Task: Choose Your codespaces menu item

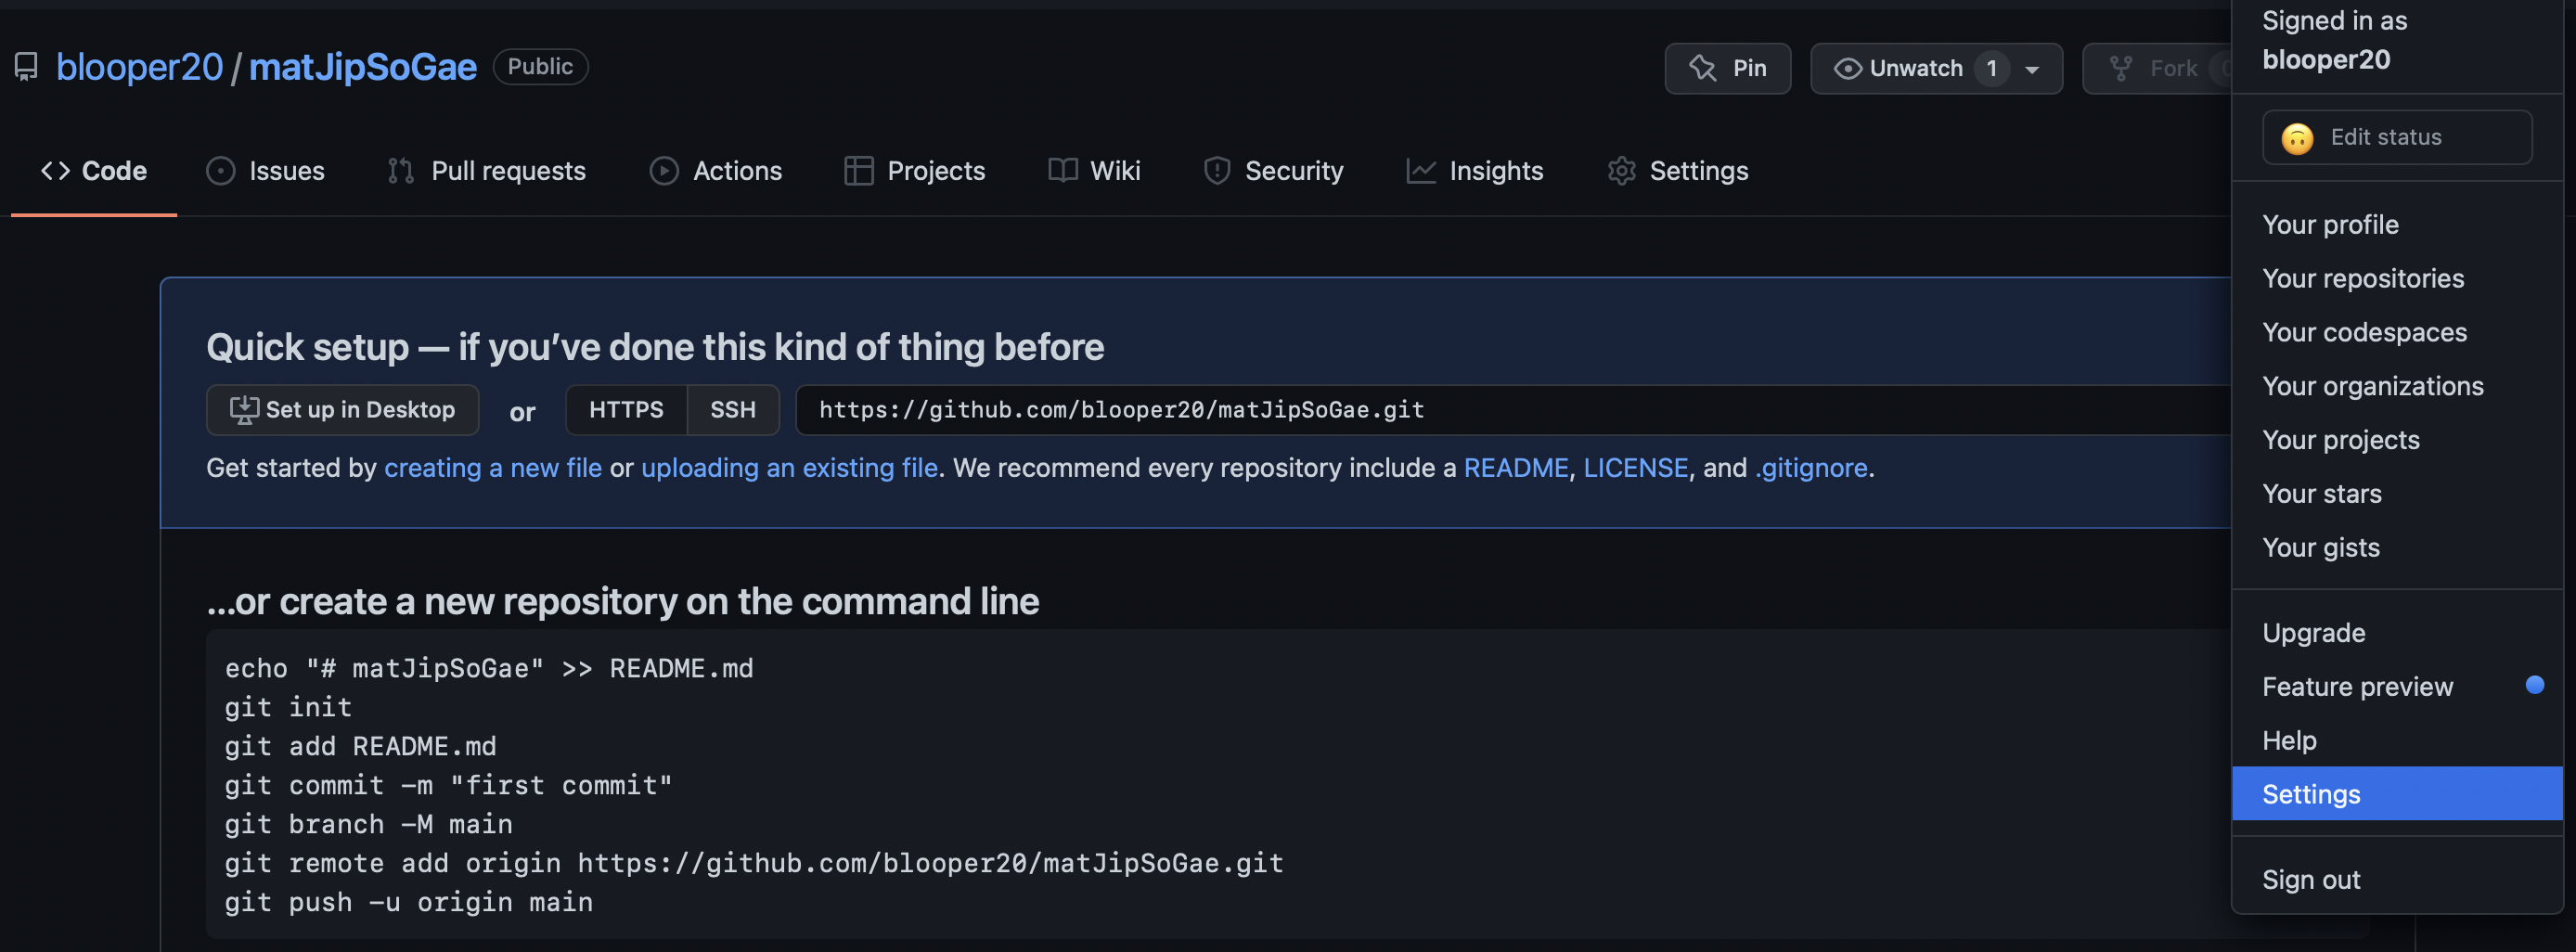Action: (2397, 332)
